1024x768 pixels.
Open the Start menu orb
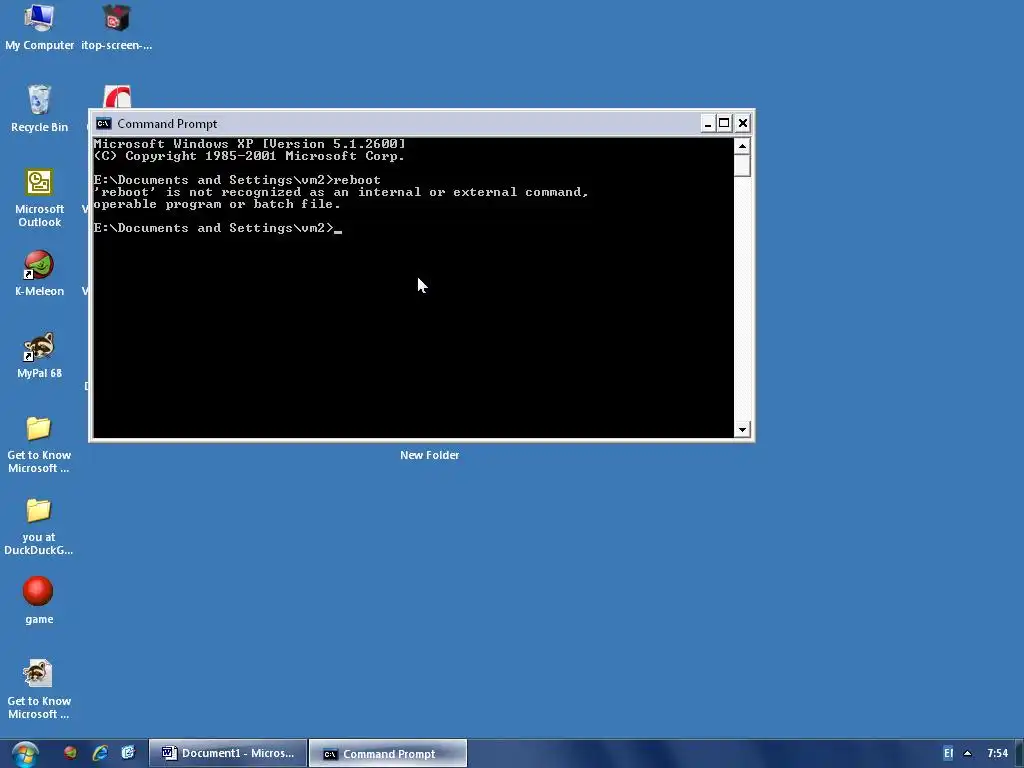tap(25, 754)
